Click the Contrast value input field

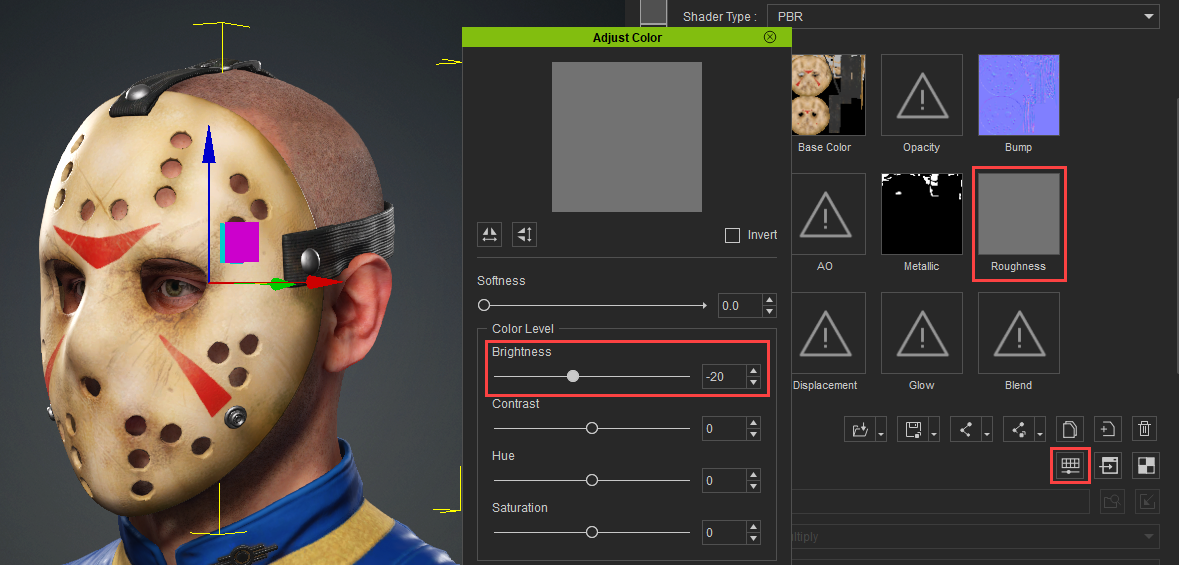pos(723,429)
